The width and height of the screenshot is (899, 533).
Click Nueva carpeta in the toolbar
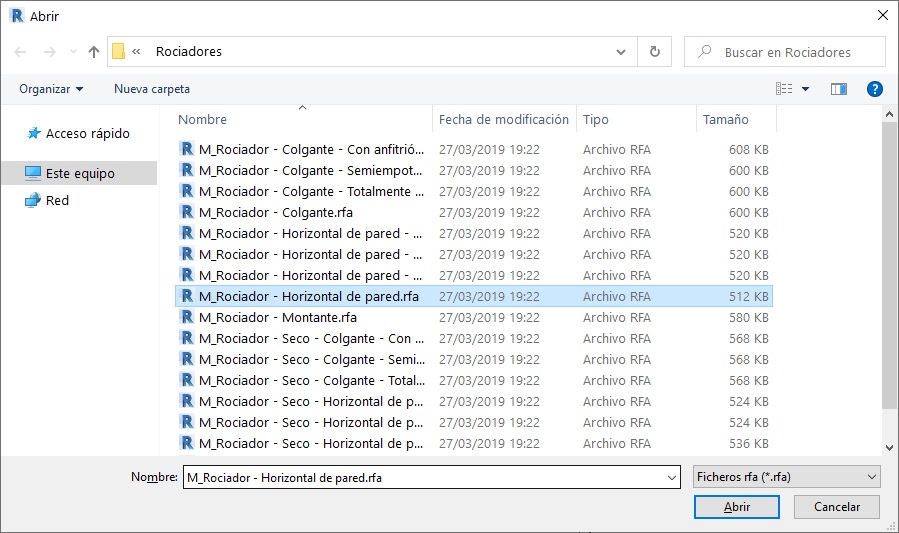152,89
